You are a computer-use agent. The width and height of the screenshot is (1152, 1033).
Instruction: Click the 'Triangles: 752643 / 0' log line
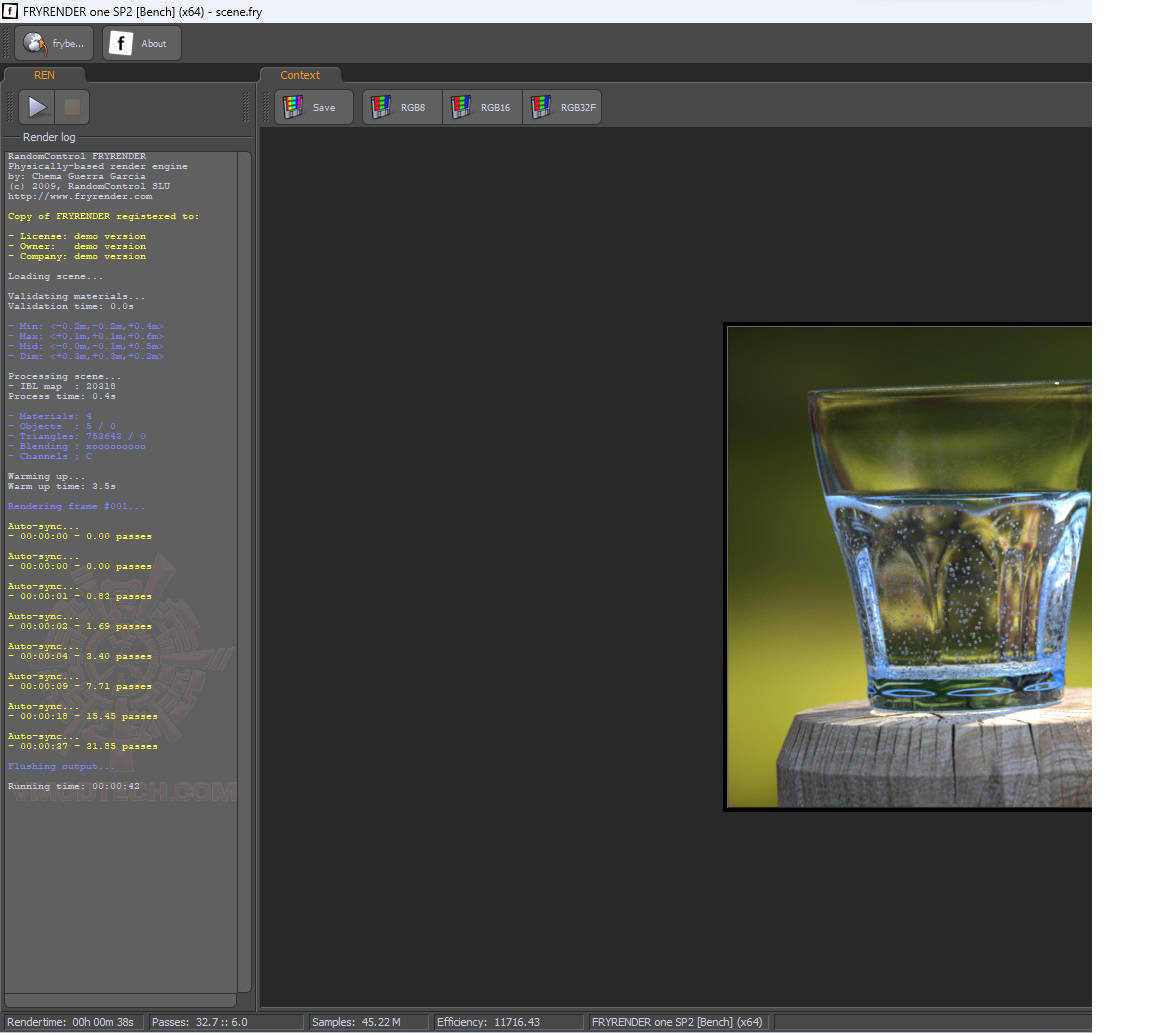click(x=77, y=436)
